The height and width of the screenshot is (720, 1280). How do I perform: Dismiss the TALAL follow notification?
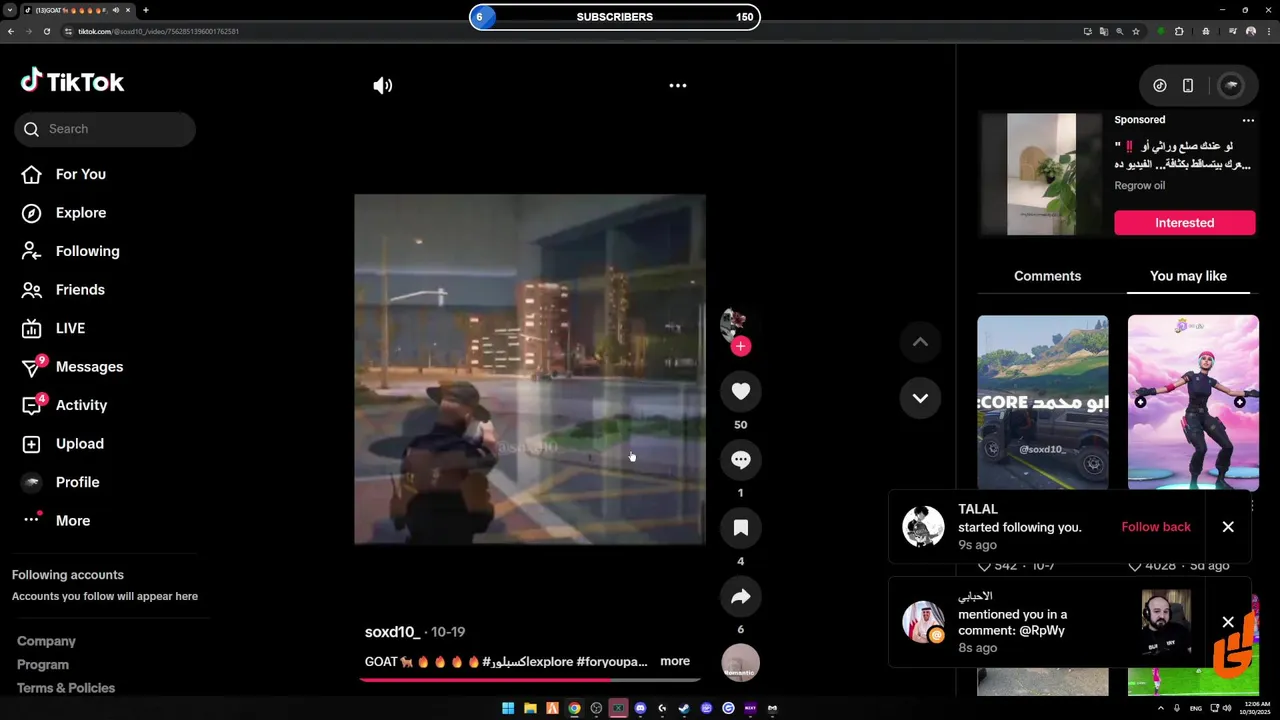tap(1228, 527)
